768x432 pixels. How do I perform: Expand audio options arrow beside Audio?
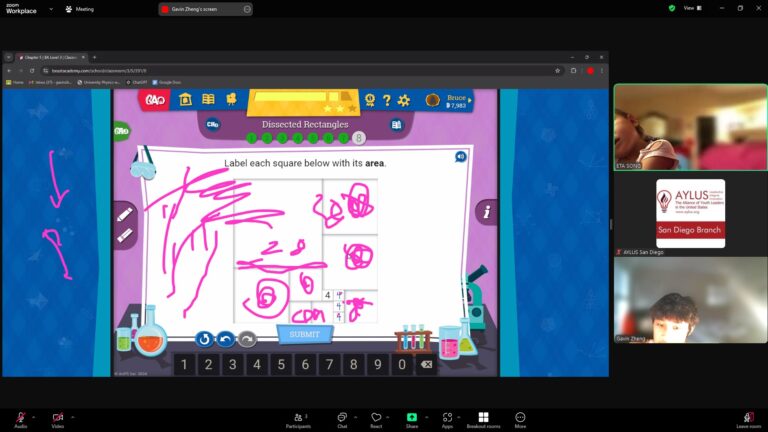pos(34,417)
